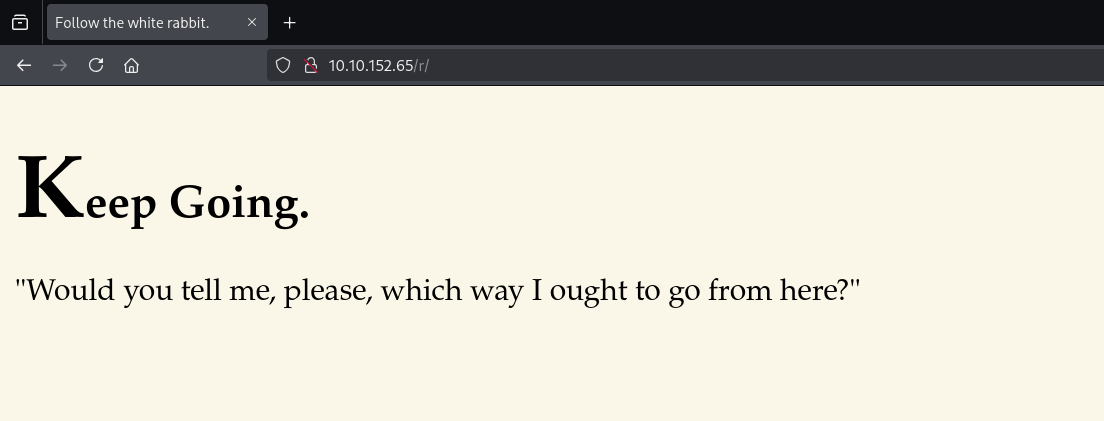
Task: Open a new tab with the plus icon
Action: (x=290, y=22)
